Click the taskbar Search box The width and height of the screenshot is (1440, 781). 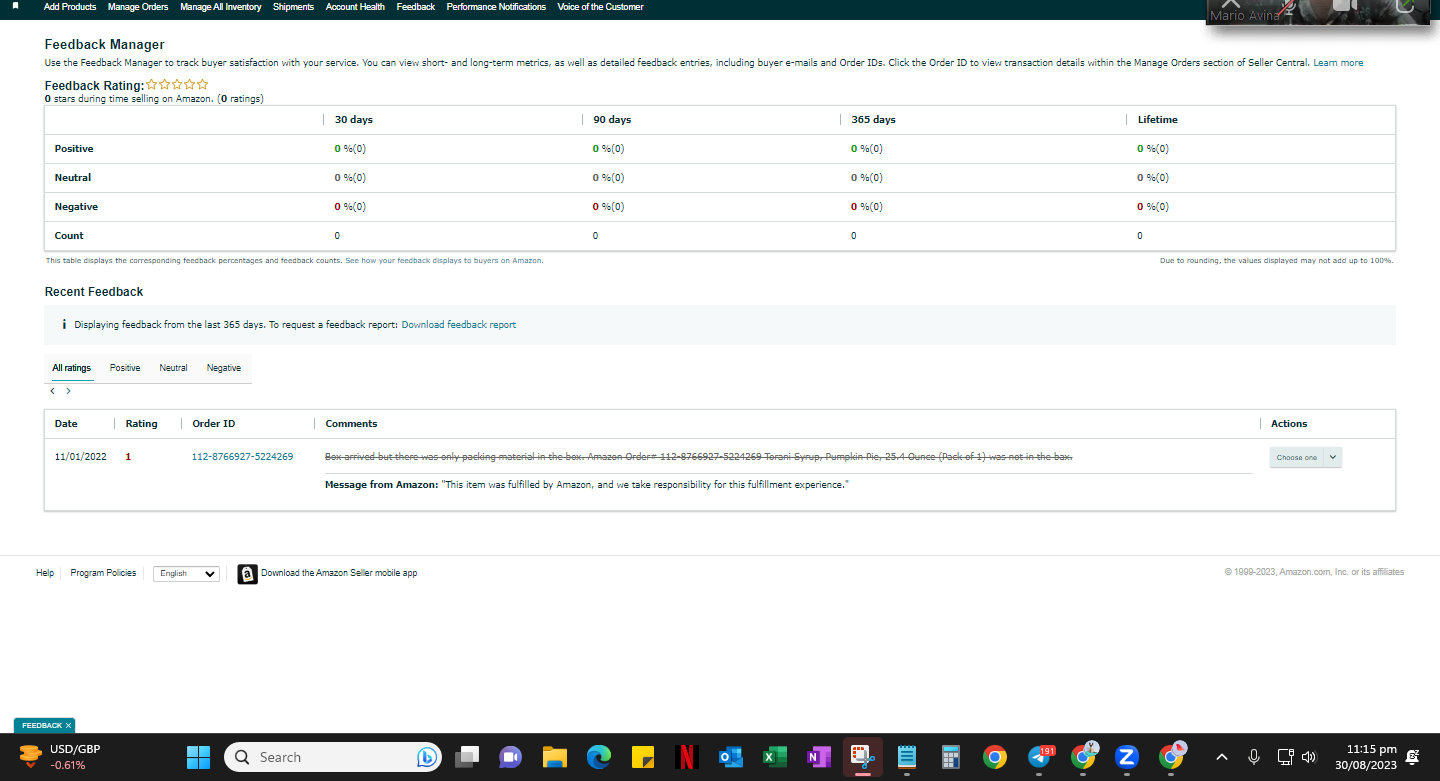tap(333, 757)
